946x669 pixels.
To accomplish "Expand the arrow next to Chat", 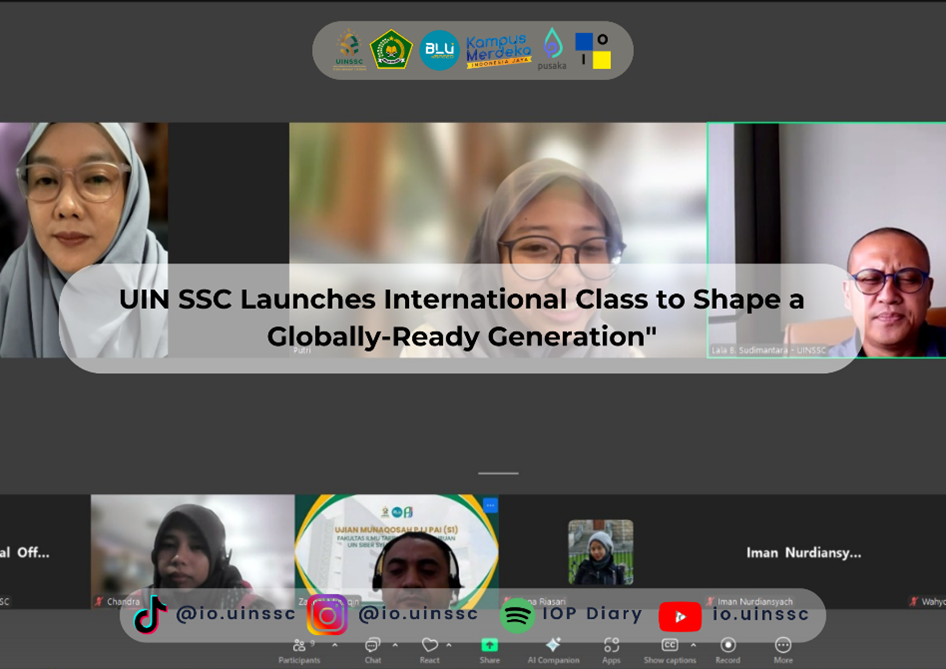I will tap(395, 645).
